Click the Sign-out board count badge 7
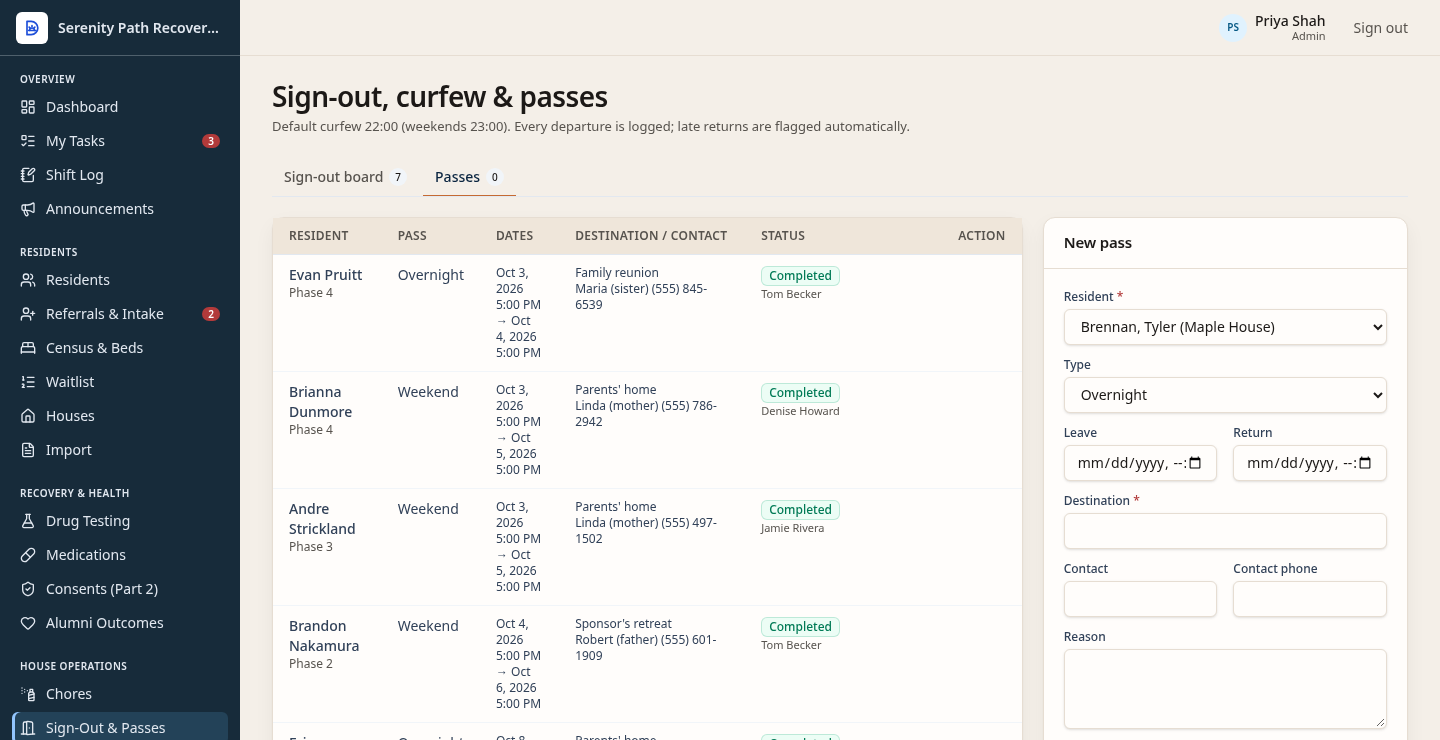Viewport: 1440px width, 740px height. tap(397, 177)
